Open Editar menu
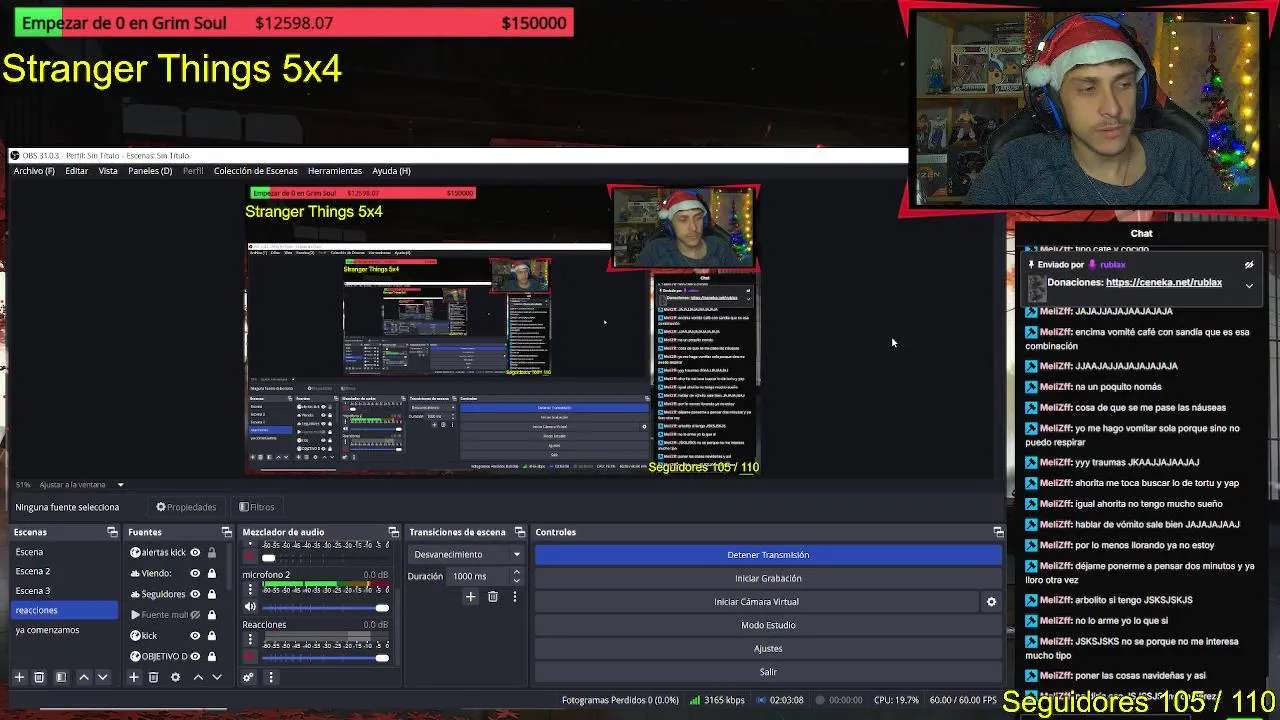Viewport: 1280px width, 720px height. click(x=77, y=171)
